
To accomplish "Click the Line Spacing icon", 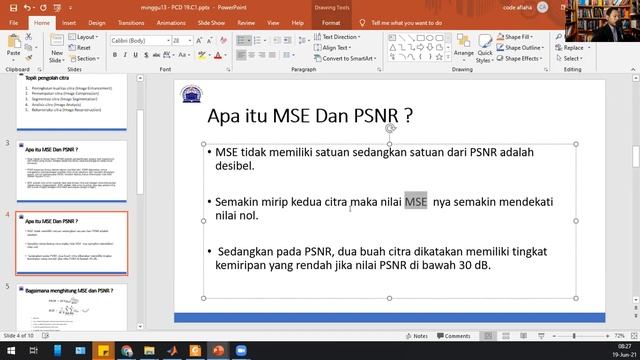I will (x=303, y=40).
